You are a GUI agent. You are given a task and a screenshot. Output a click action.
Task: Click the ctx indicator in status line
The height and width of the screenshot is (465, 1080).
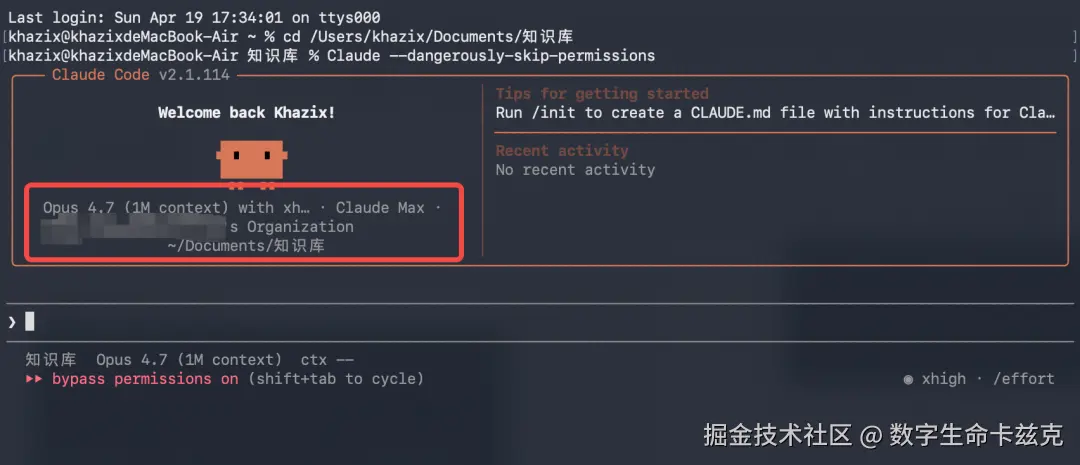[327, 360]
